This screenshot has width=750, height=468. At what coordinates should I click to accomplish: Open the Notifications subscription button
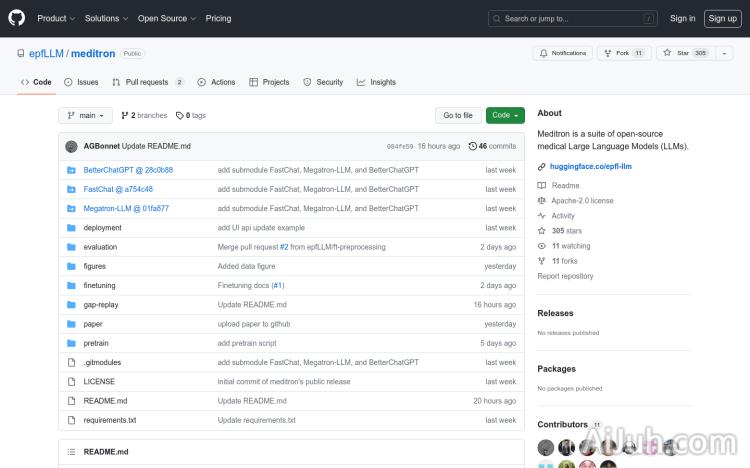[563, 53]
